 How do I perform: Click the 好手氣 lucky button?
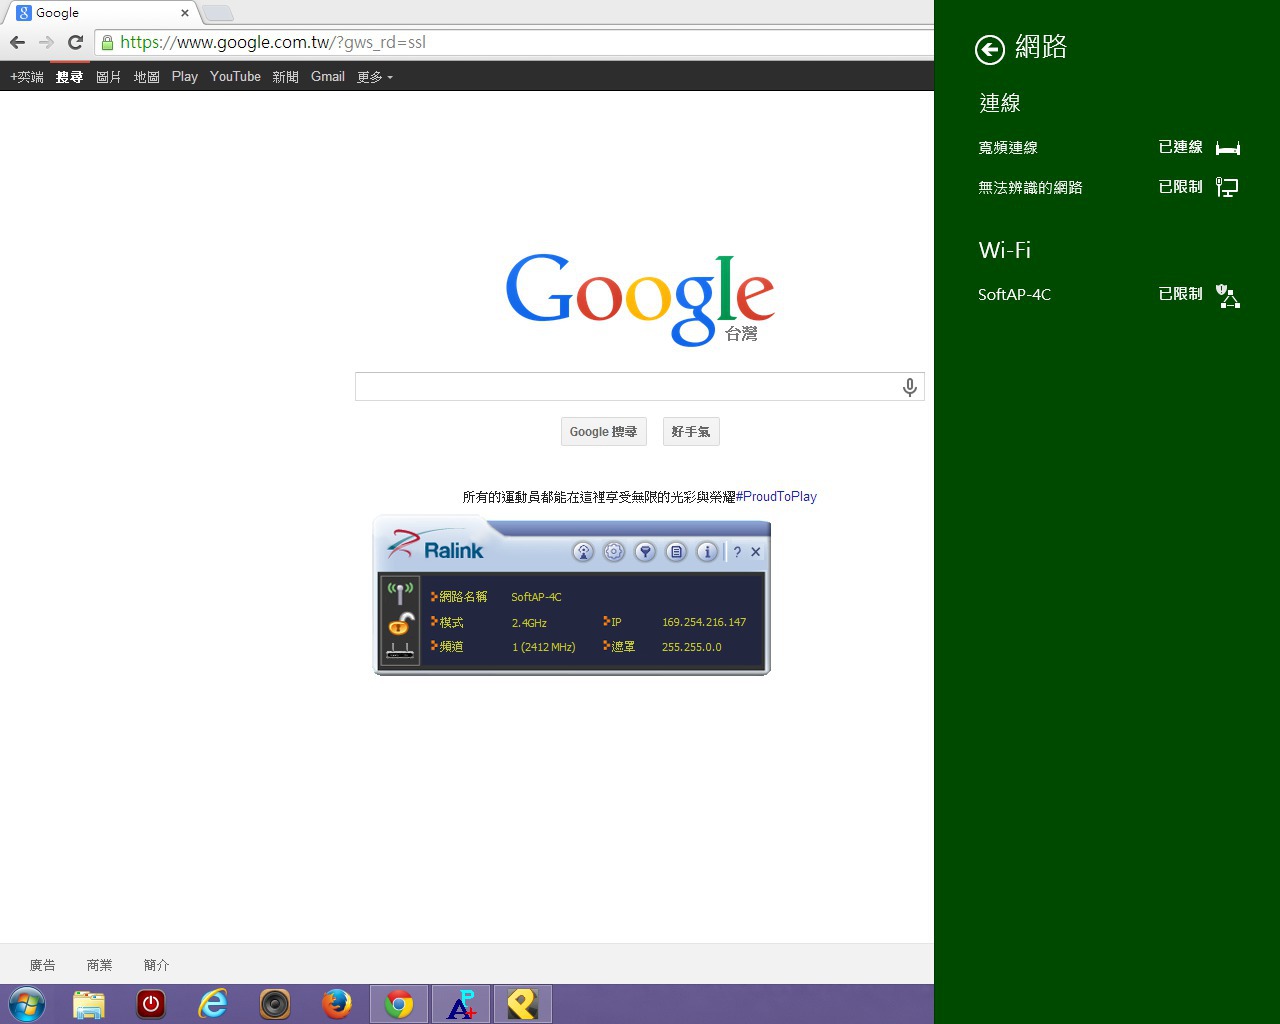[x=691, y=432]
